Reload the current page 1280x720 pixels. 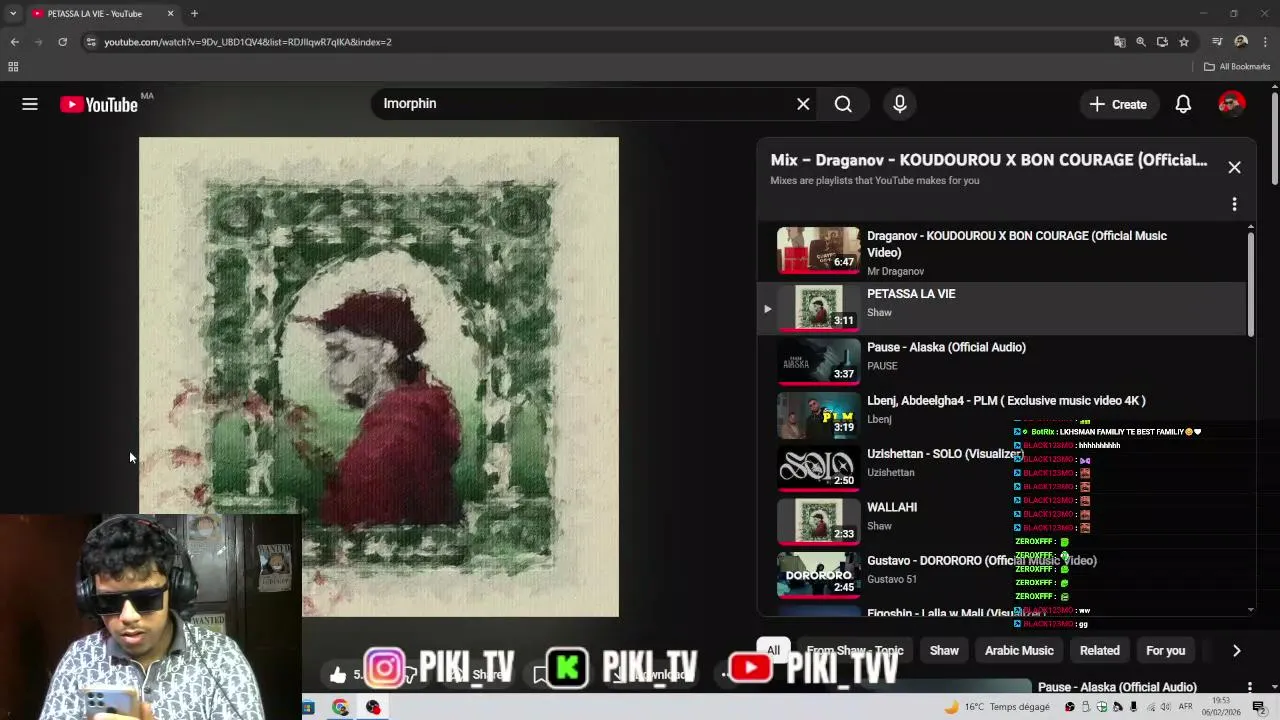pos(62,42)
